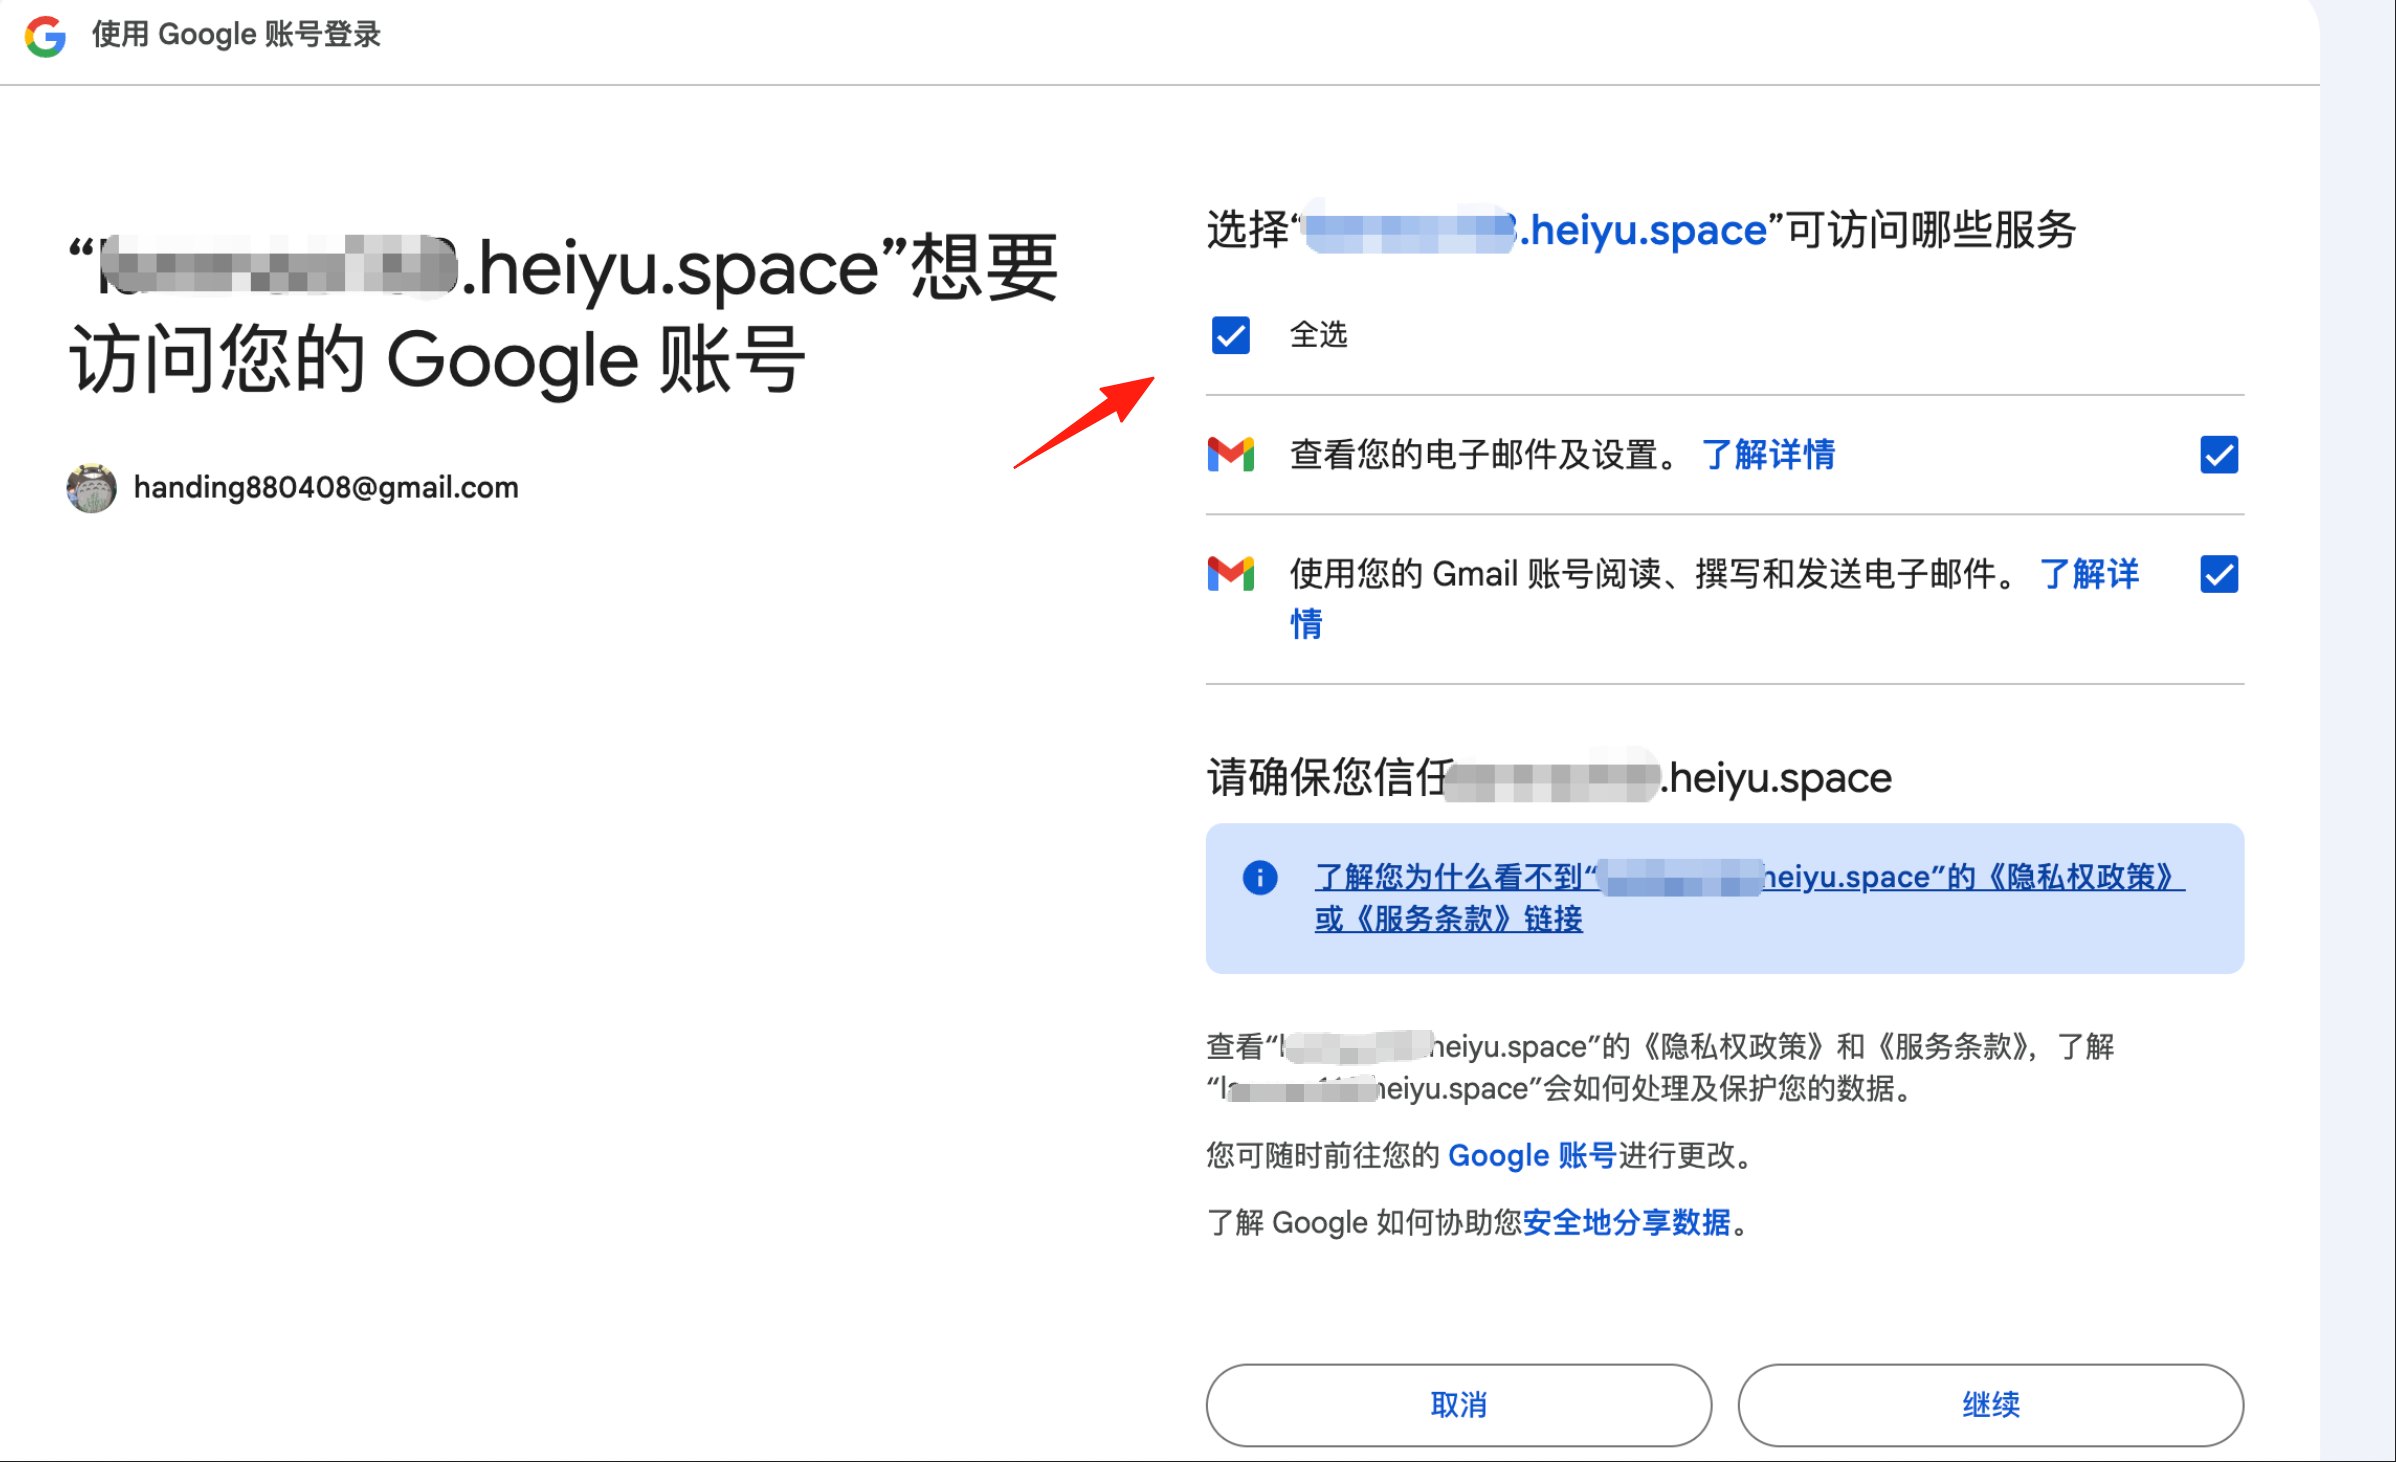Click the second Gmail icon for sending emails
Image resolution: width=2396 pixels, height=1462 pixels.
tap(1230, 574)
